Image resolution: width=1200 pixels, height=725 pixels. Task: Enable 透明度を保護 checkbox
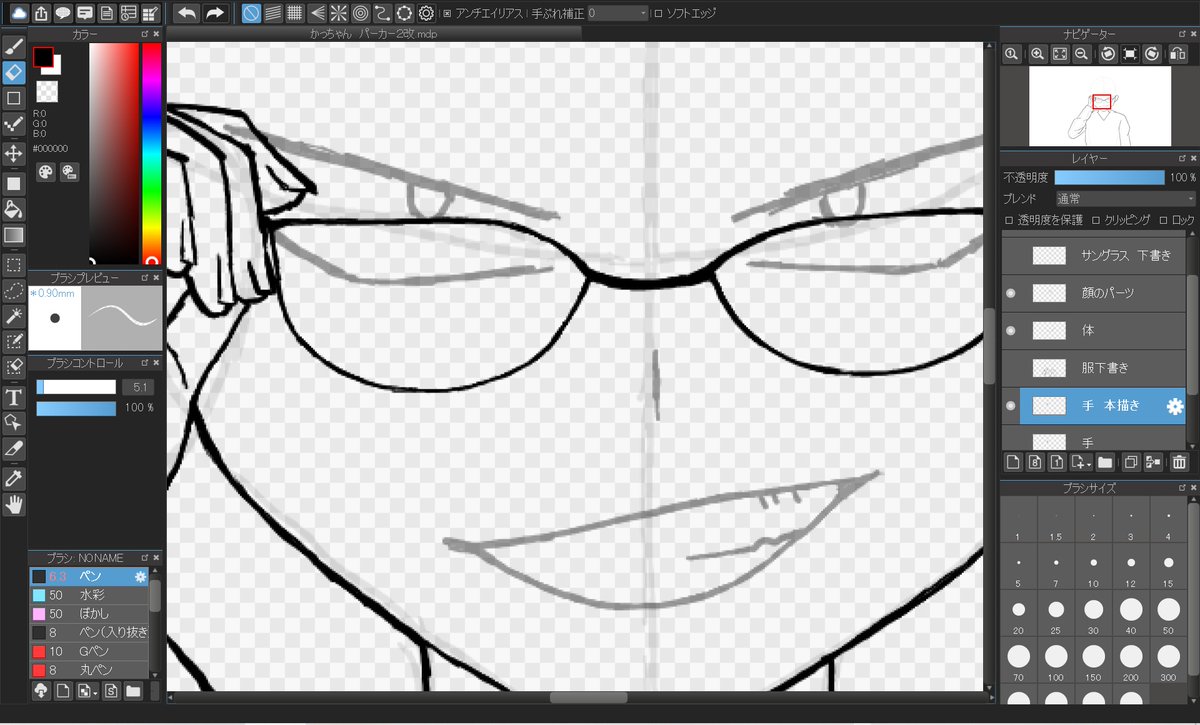[x=1008, y=220]
